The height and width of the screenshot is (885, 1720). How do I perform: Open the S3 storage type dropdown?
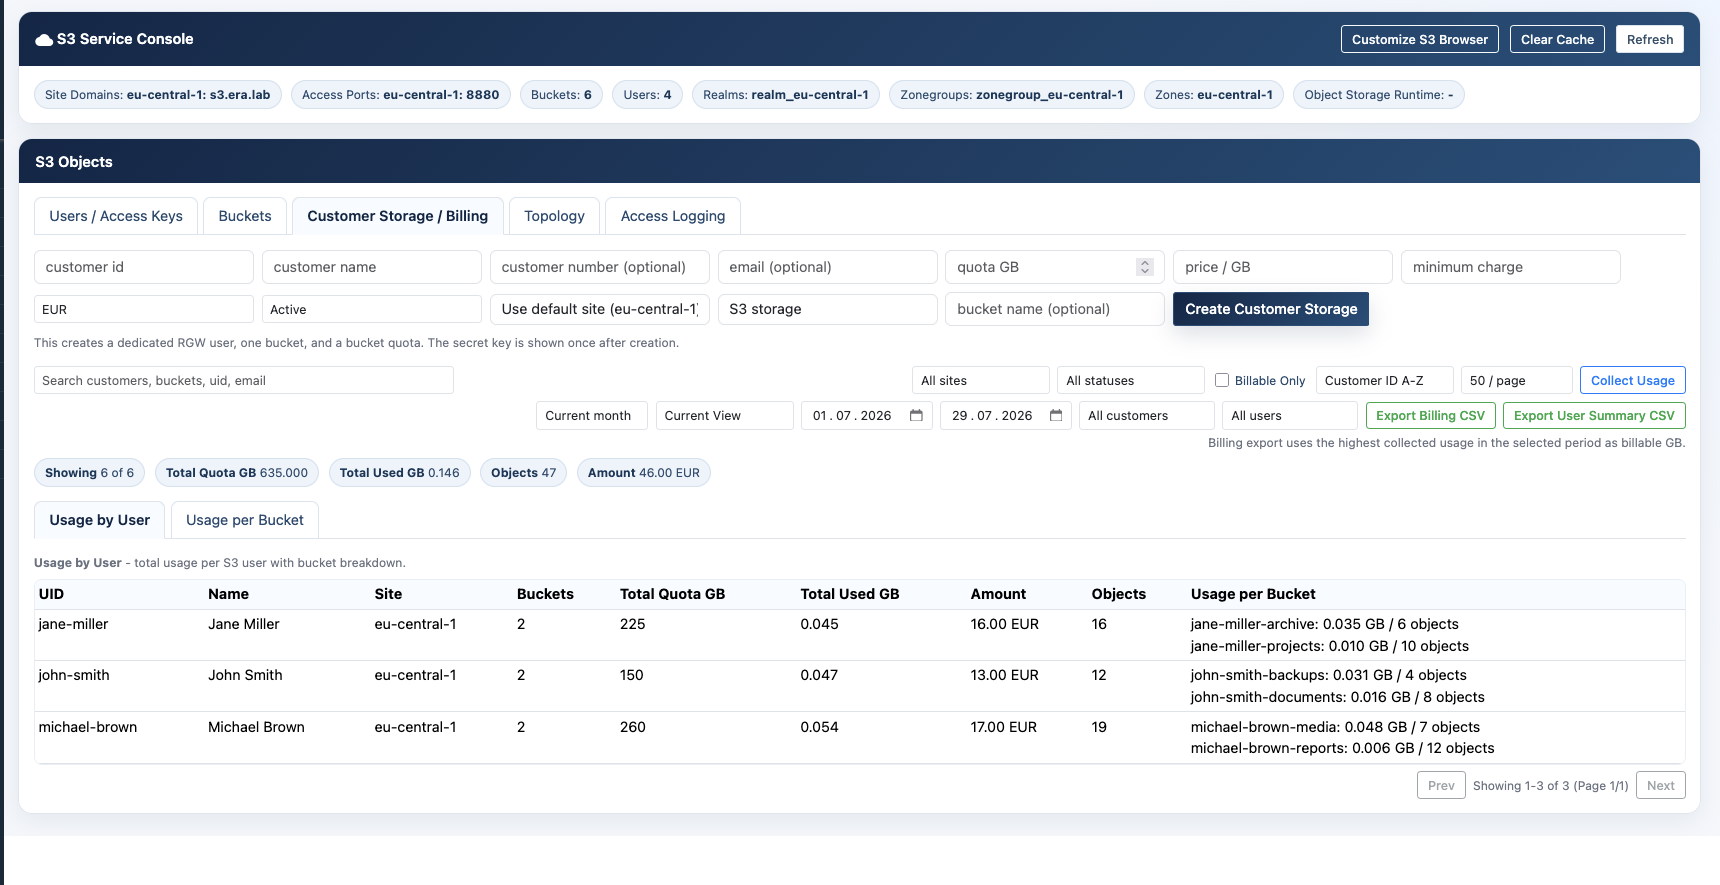pyautogui.click(x=828, y=309)
